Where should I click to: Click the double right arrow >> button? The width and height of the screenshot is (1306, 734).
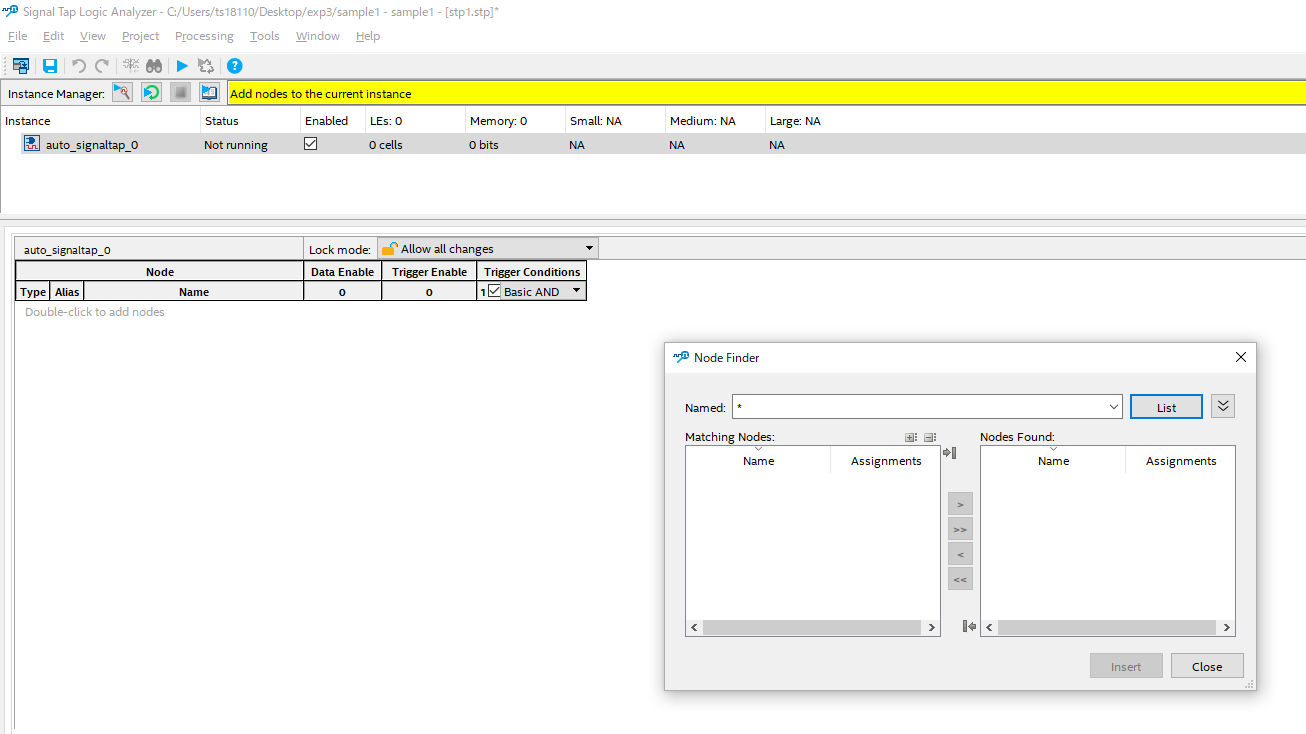tap(960, 529)
